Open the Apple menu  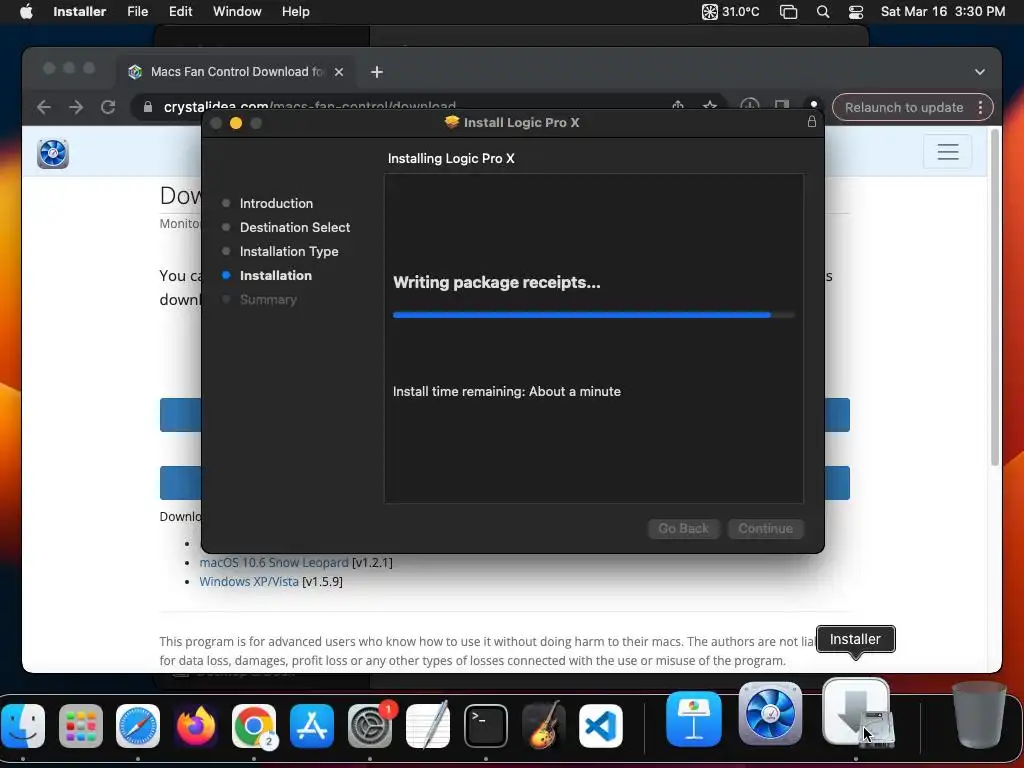[26, 12]
